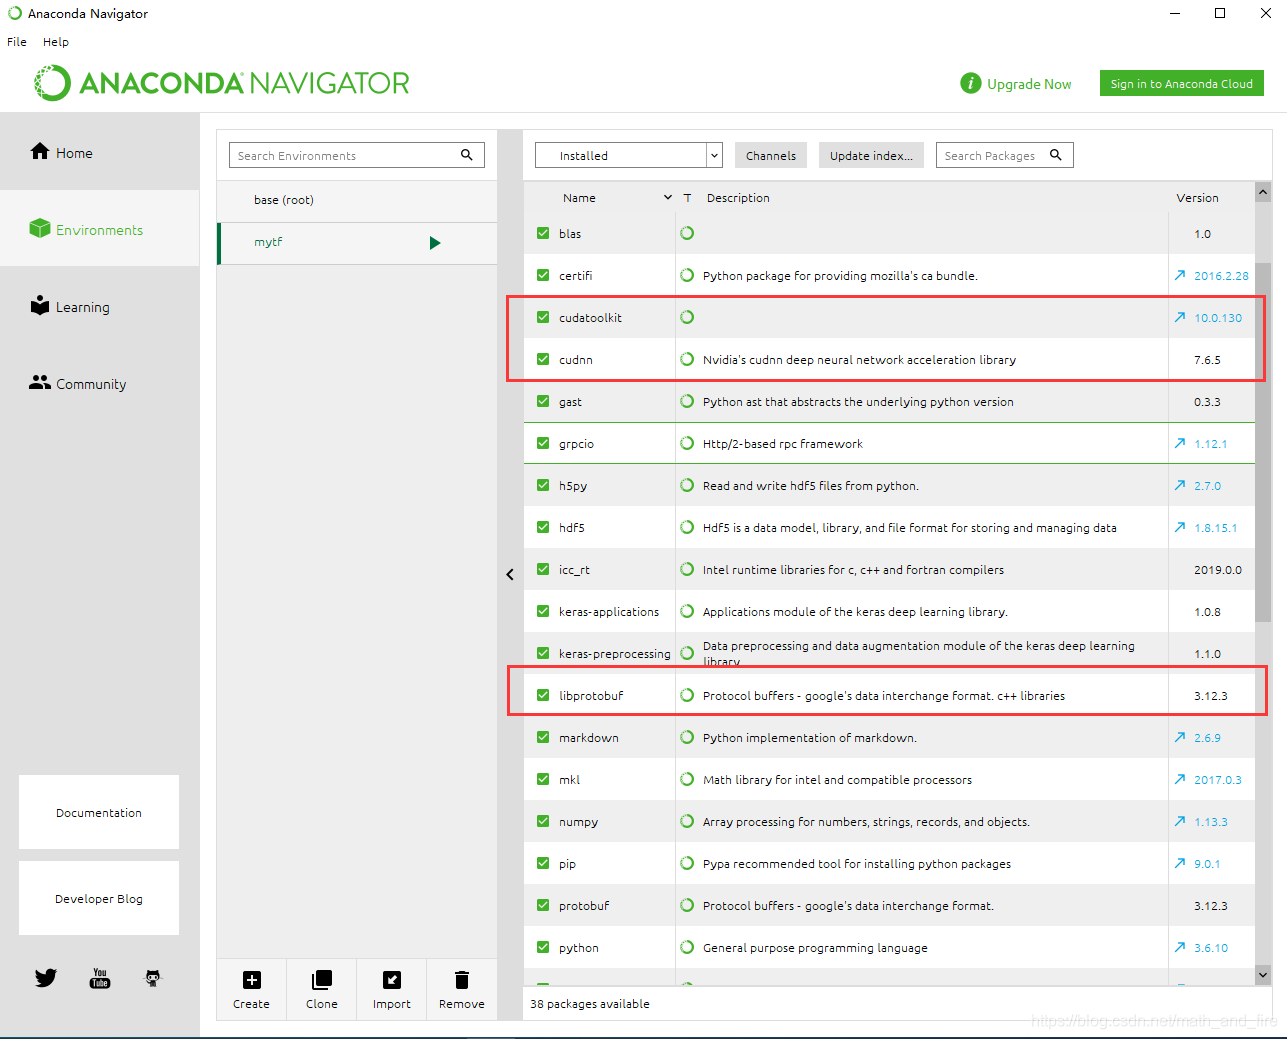Click the upgrade arrow for h5py version
Image resolution: width=1287 pixels, height=1039 pixels.
[1180, 485]
